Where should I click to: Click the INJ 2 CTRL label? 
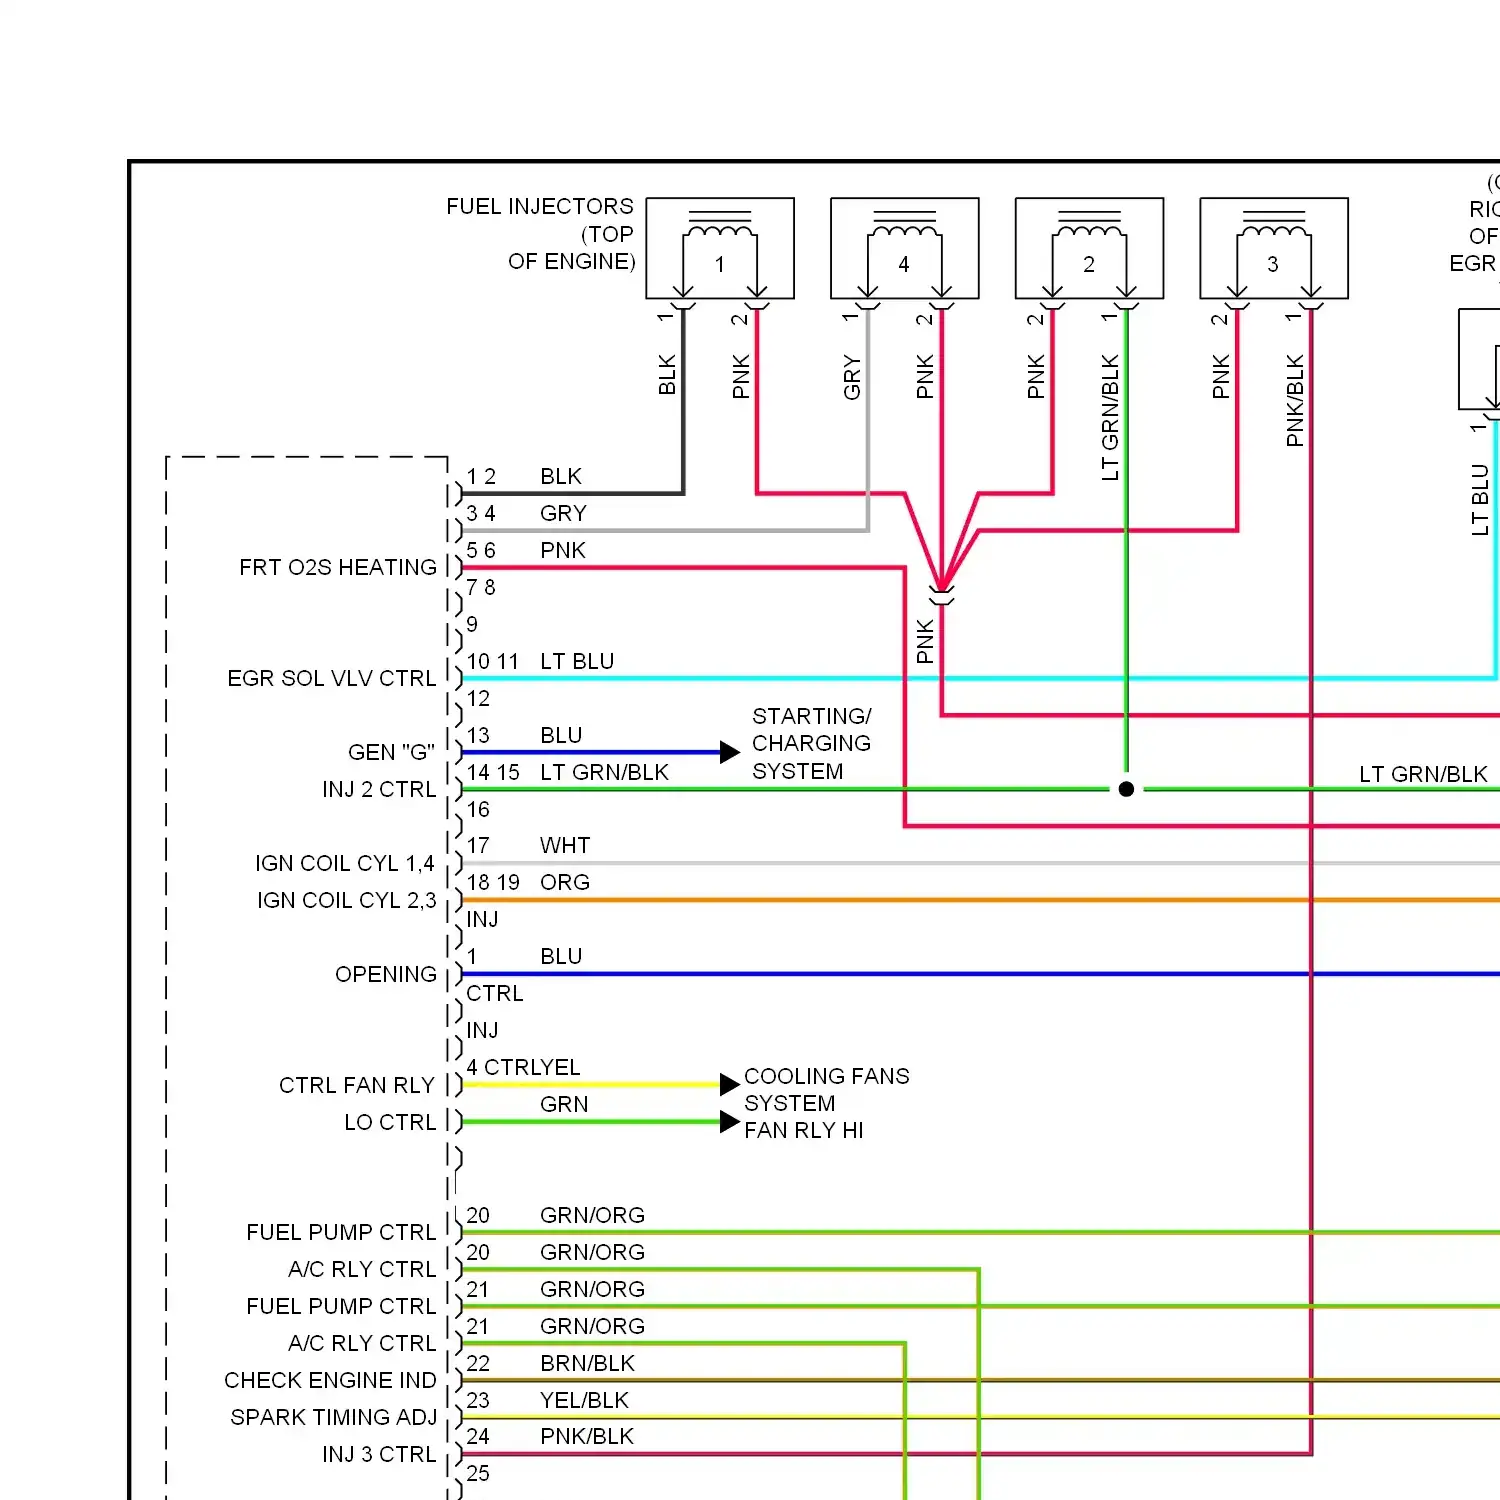379,790
